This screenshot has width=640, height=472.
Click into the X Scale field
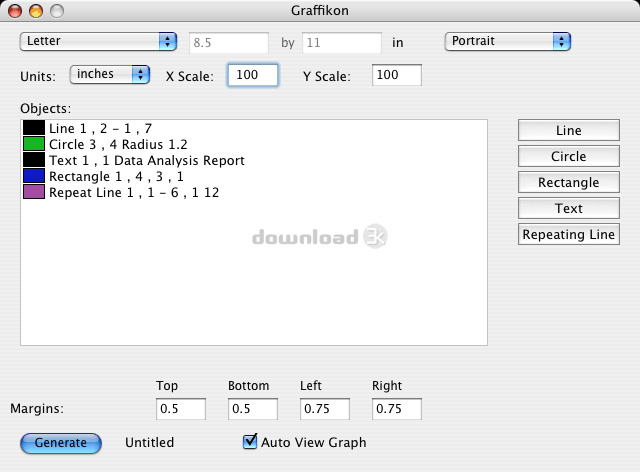coord(252,75)
